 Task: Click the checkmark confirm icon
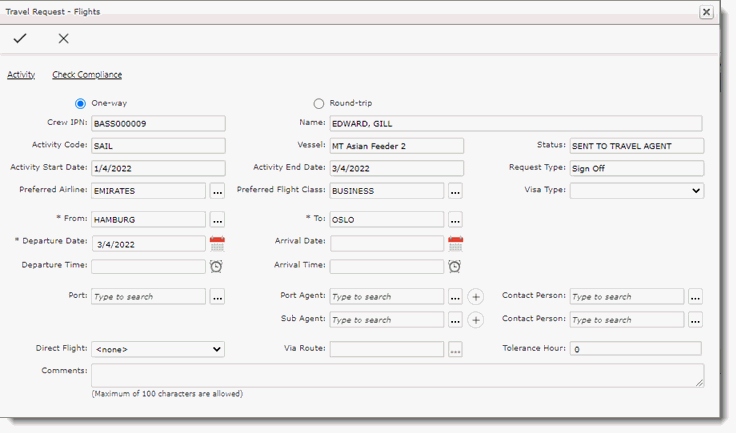click(20, 38)
